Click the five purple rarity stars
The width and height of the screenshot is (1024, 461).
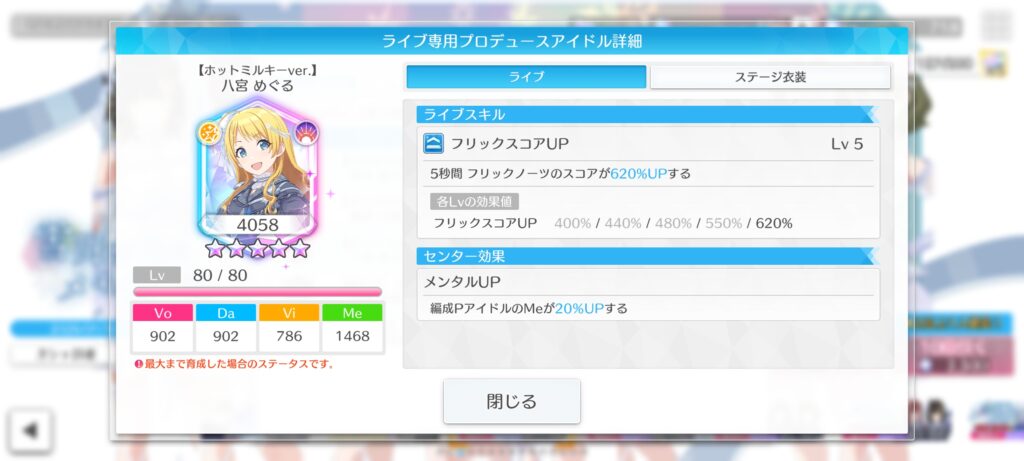click(257, 248)
